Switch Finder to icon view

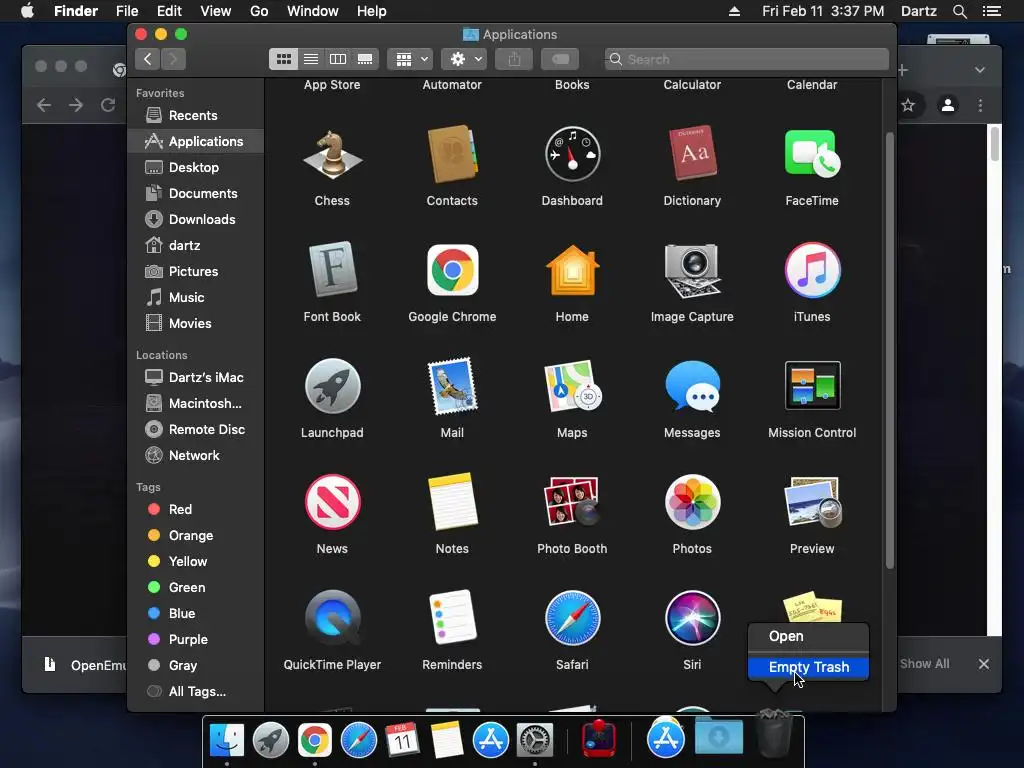tap(283, 59)
